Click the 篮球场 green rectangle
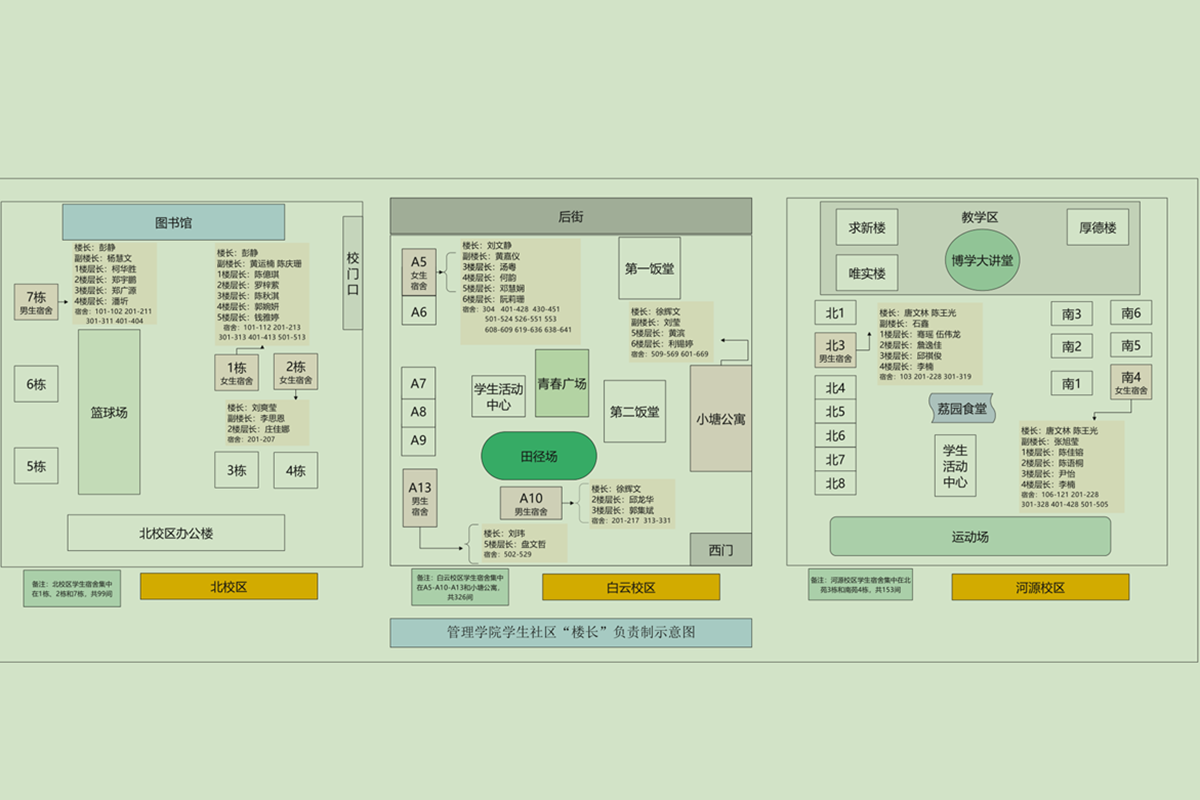Viewport: 1200px width, 800px height. 109,412
